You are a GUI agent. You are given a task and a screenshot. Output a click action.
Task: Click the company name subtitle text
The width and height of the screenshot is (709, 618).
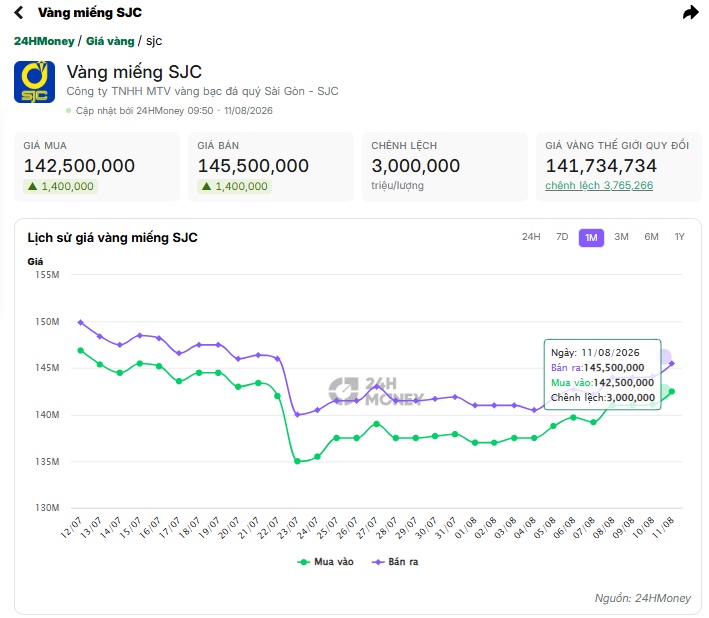point(202,91)
